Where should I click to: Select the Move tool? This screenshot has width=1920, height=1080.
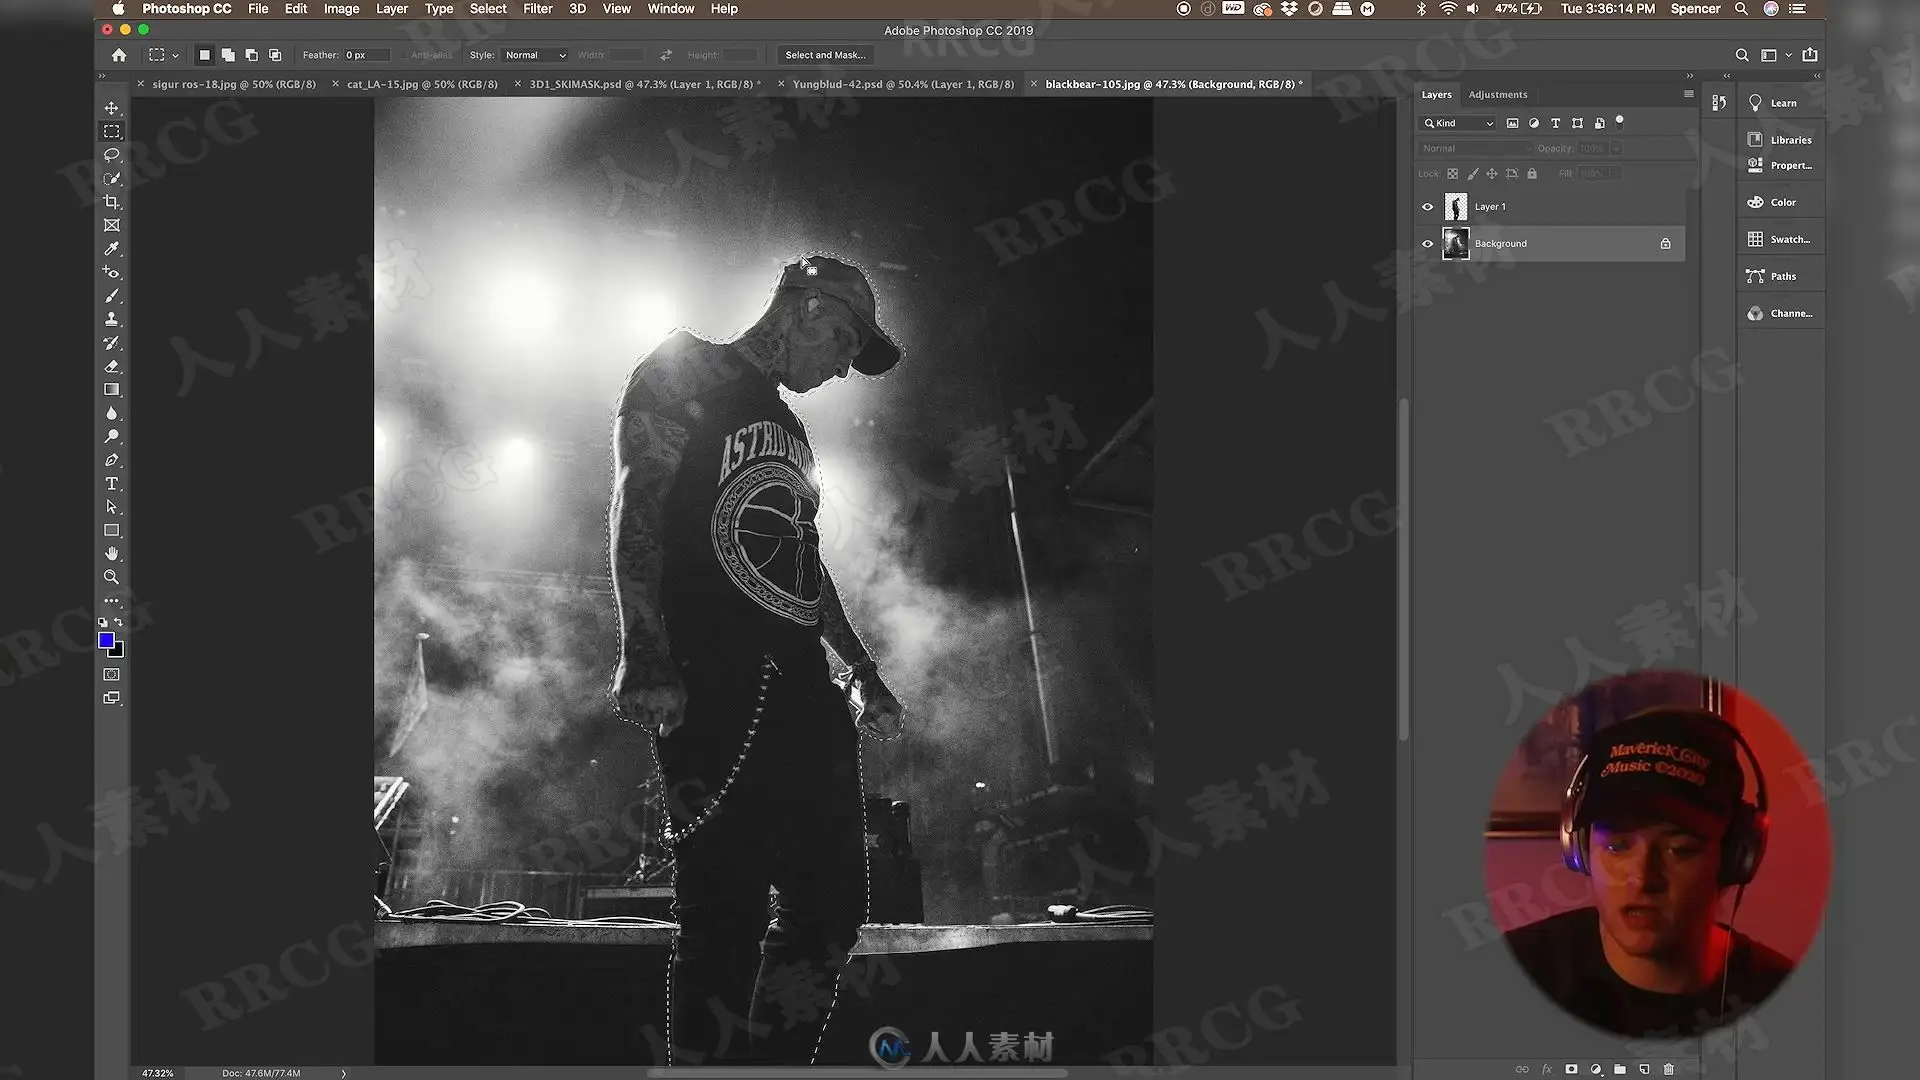pyautogui.click(x=111, y=108)
